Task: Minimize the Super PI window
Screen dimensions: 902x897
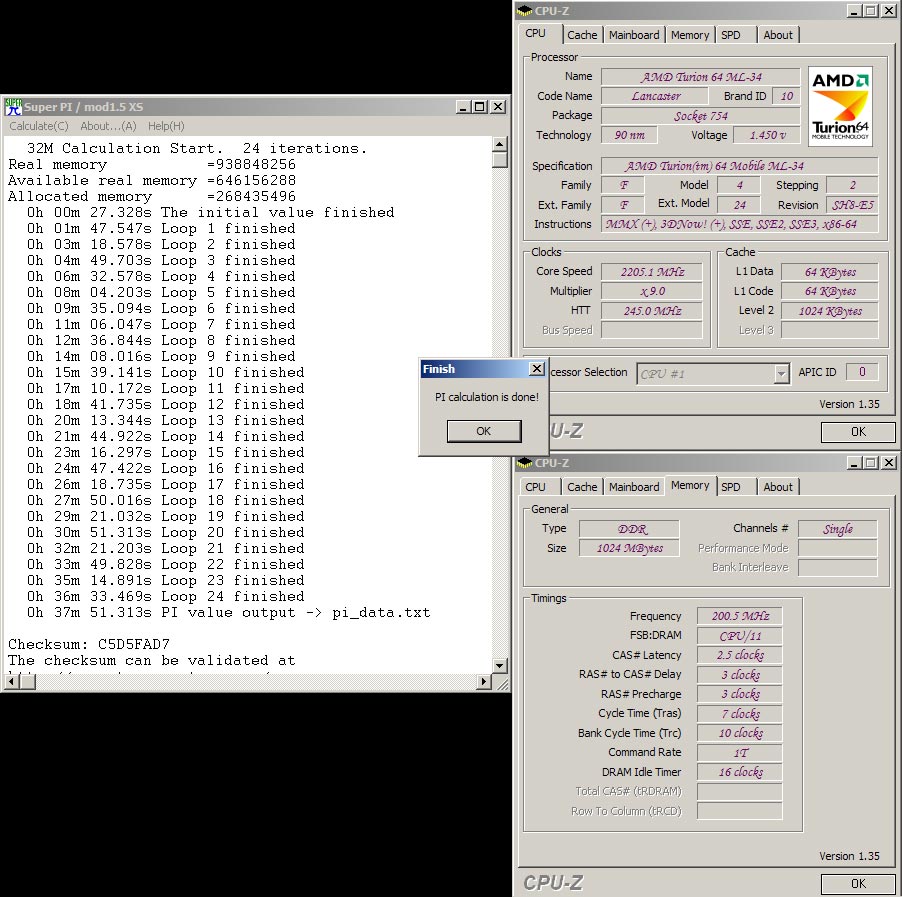Action: tap(463, 107)
